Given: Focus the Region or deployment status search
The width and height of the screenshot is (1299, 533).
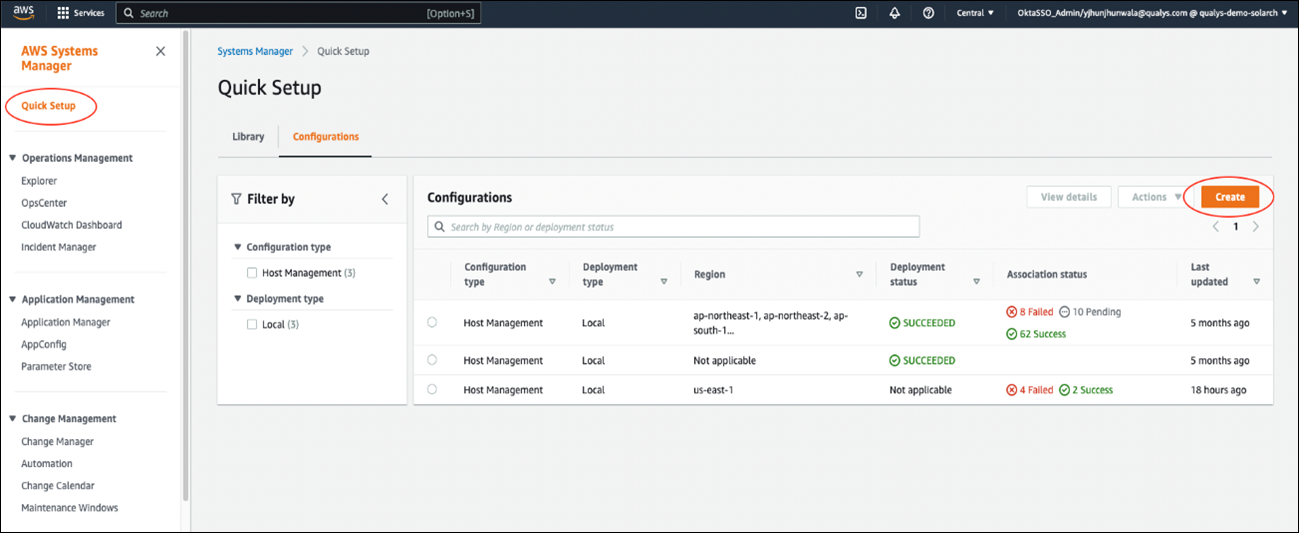Looking at the screenshot, I should pos(673,227).
